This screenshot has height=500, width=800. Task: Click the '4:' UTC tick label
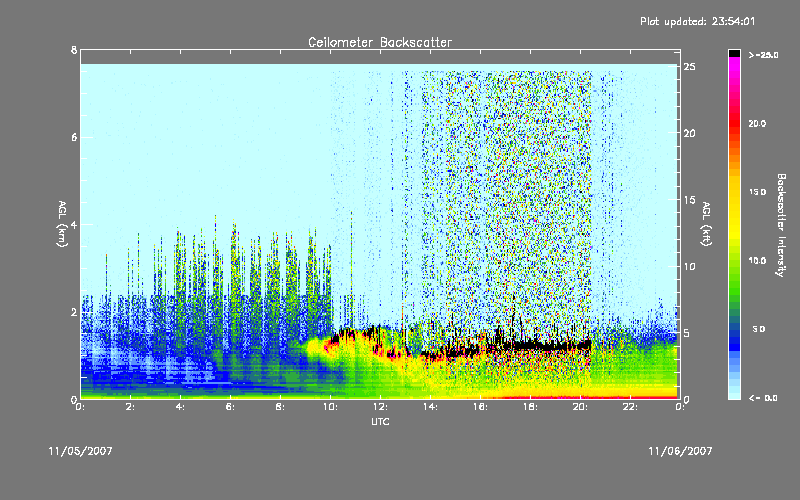[181, 407]
